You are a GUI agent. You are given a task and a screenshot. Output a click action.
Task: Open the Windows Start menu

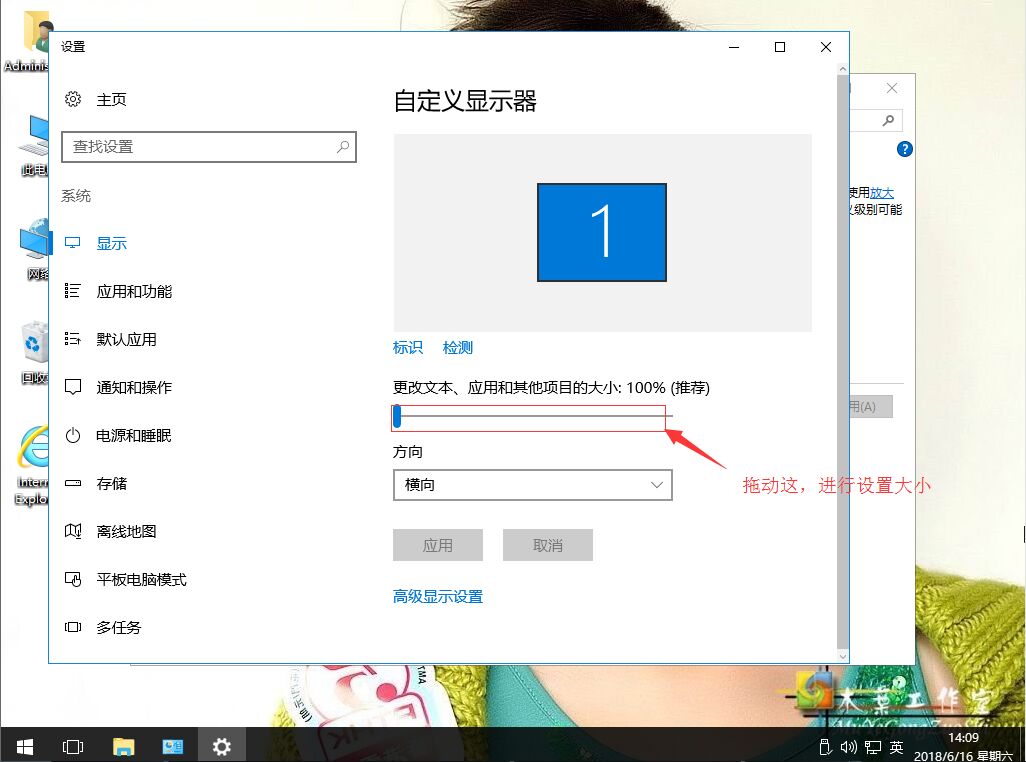pos(25,746)
